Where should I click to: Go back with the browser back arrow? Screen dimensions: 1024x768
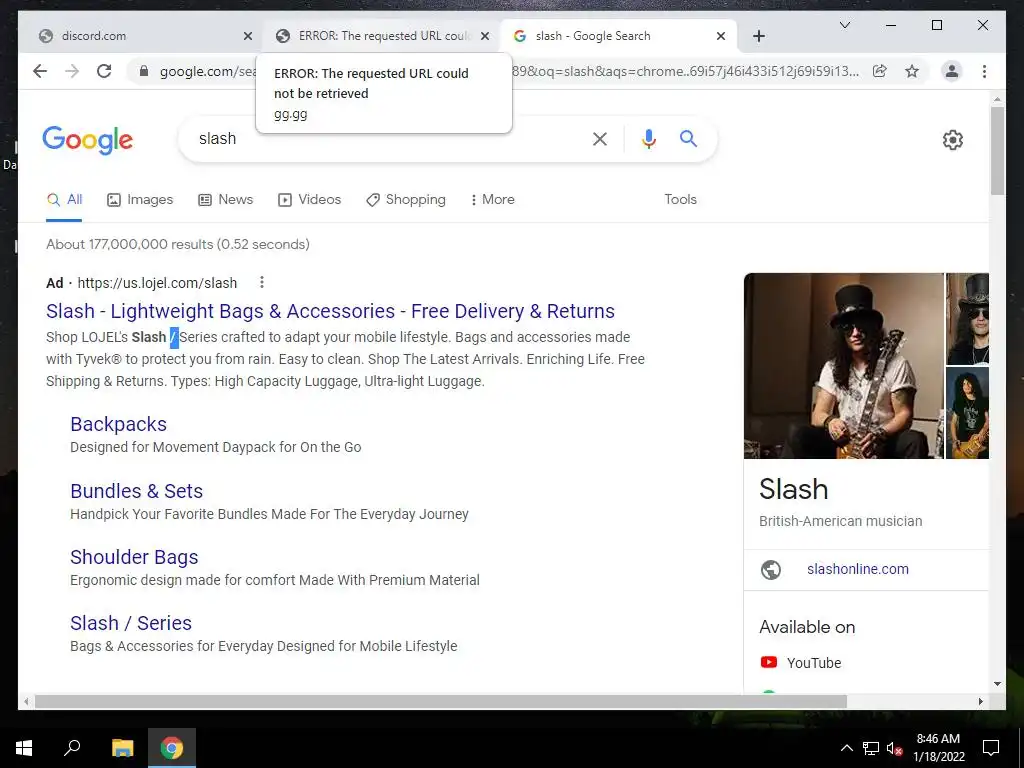tap(40, 71)
